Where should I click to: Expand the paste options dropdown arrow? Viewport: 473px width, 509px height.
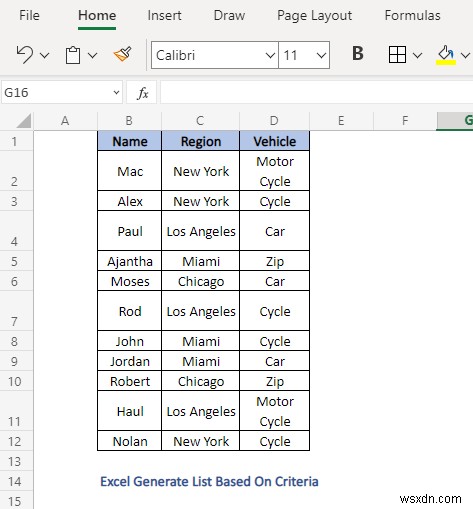click(x=92, y=55)
